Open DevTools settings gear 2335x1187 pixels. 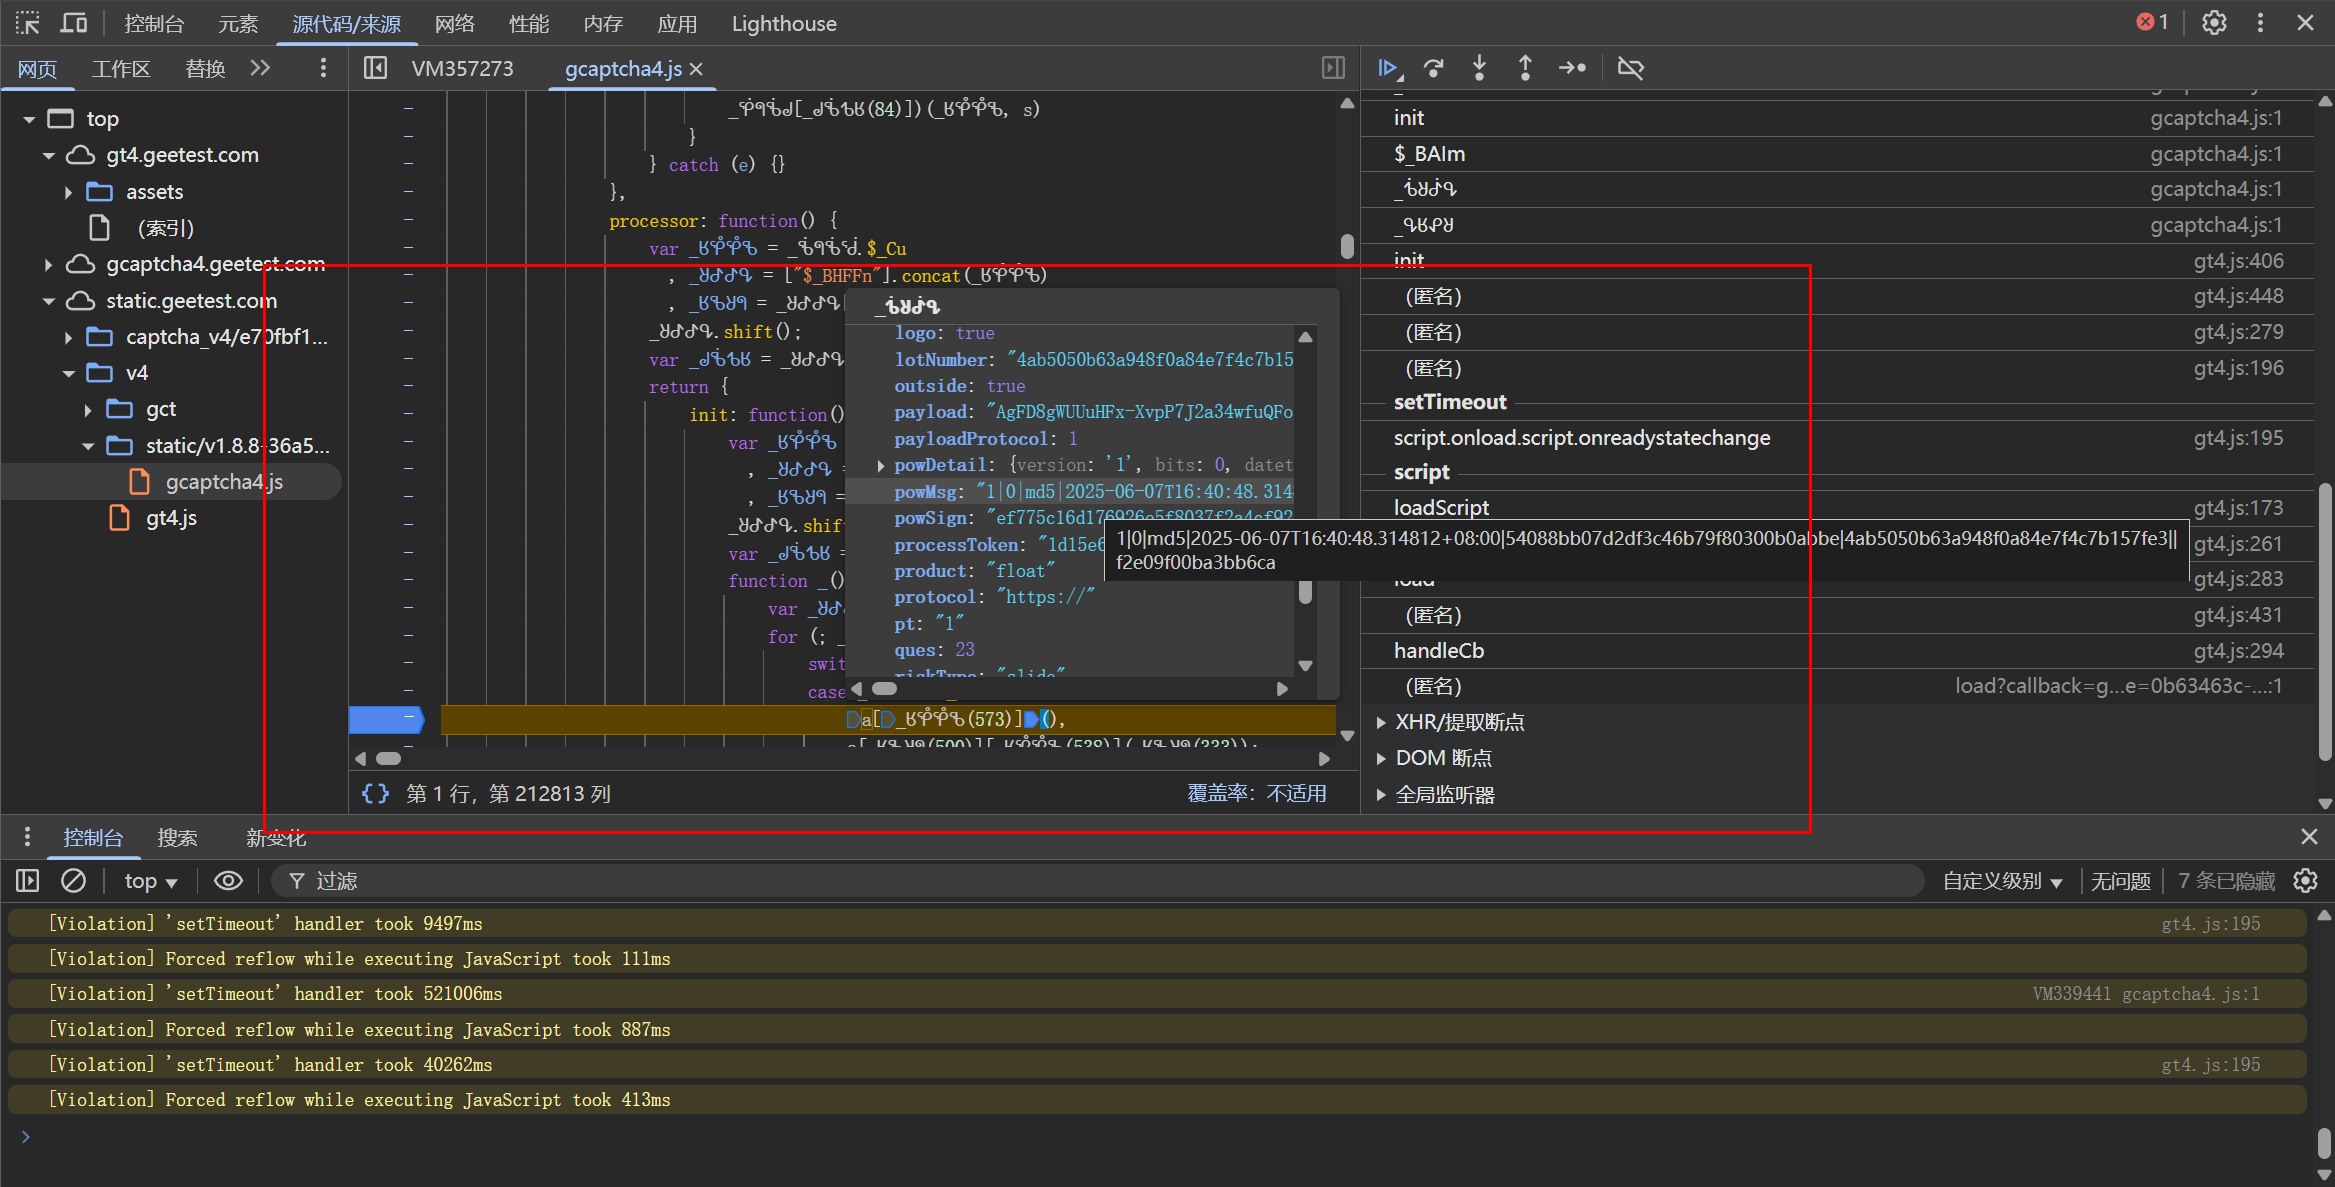pyautogui.click(x=2214, y=23)
